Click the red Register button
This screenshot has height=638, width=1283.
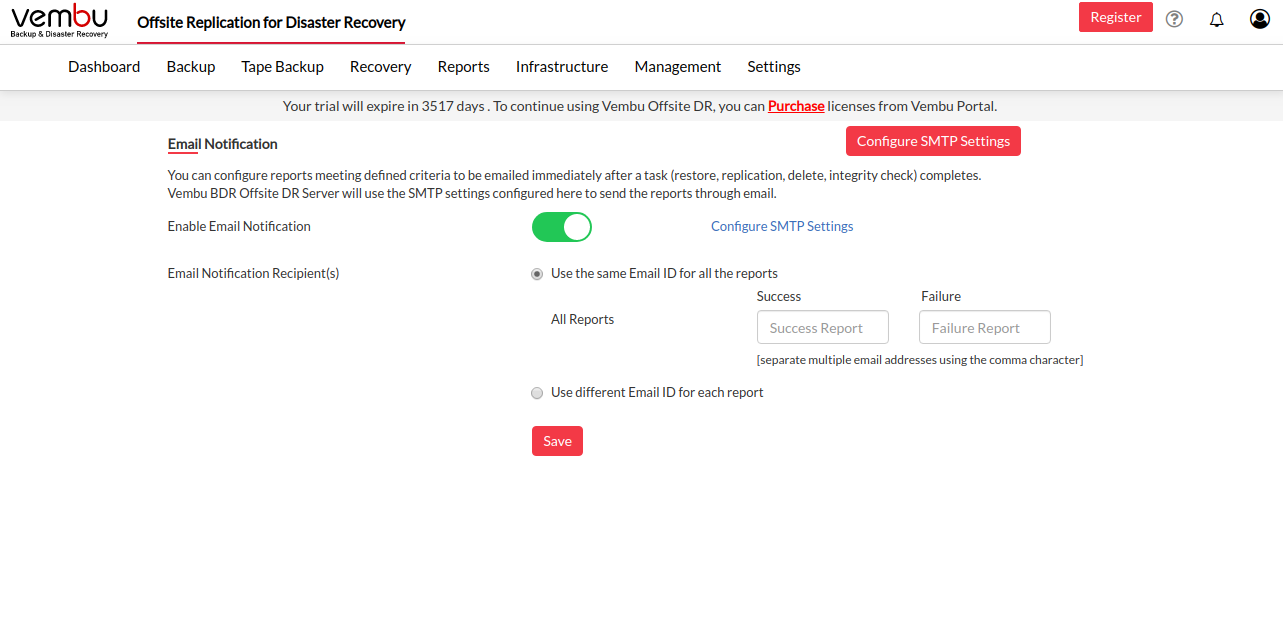(1116, 17)
